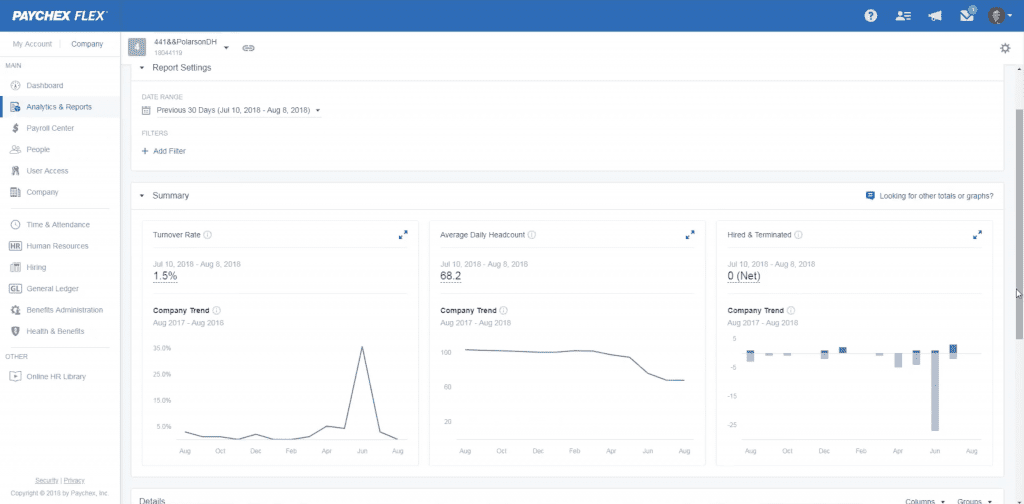Image resolution: width=1024 pixels, height=504 pixels.
Task: Open the help question mark icon
Action: point(871,16)
